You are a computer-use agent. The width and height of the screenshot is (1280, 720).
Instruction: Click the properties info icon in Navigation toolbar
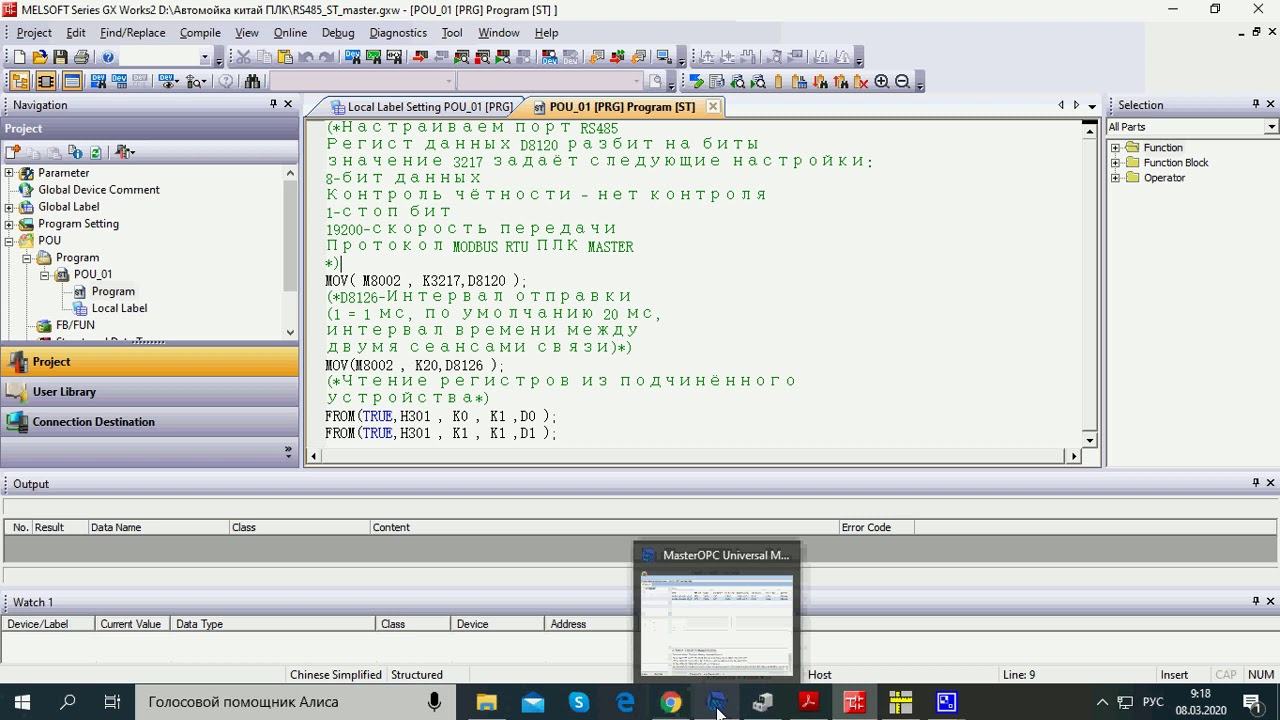pos(75,152)
